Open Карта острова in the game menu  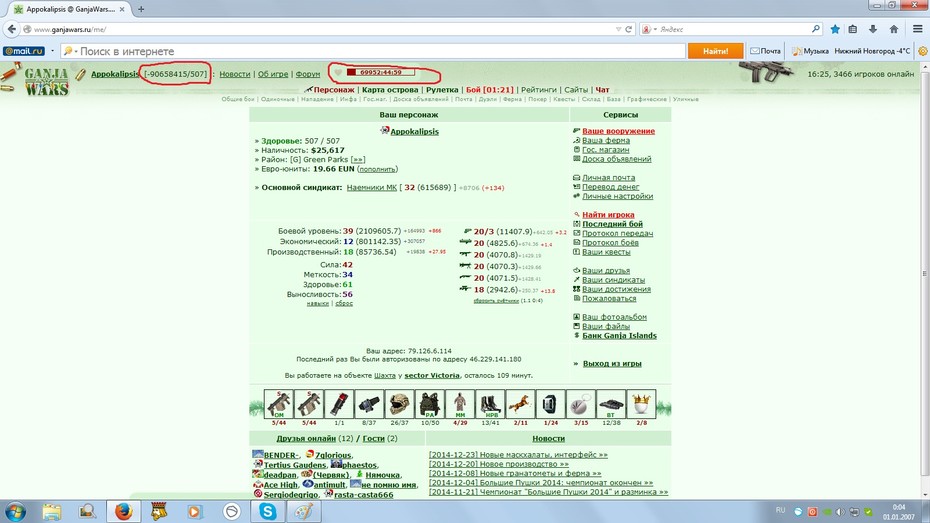coord(390,90)
